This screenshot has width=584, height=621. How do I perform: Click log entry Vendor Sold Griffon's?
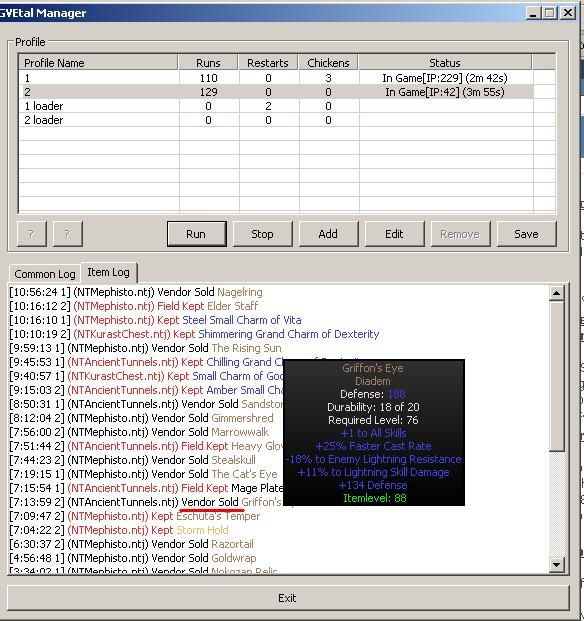click(146, 502)
